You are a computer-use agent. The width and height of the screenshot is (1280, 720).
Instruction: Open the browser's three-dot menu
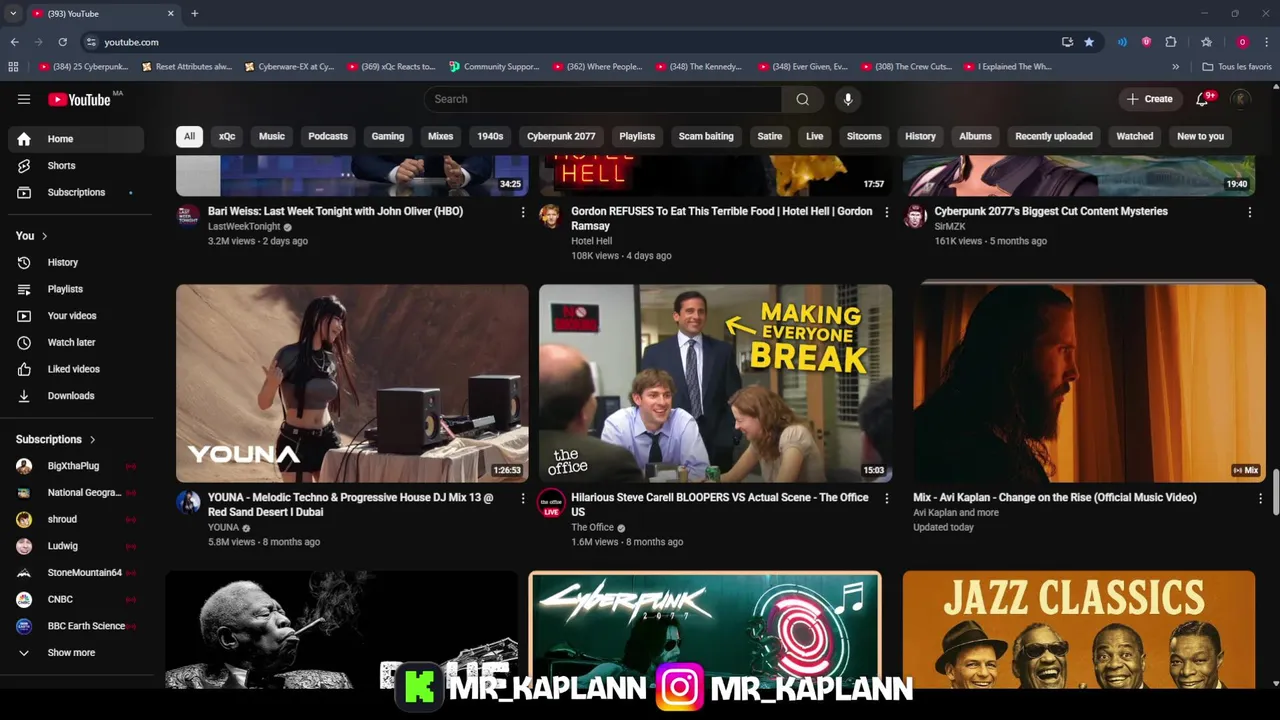click(1267, 42)
